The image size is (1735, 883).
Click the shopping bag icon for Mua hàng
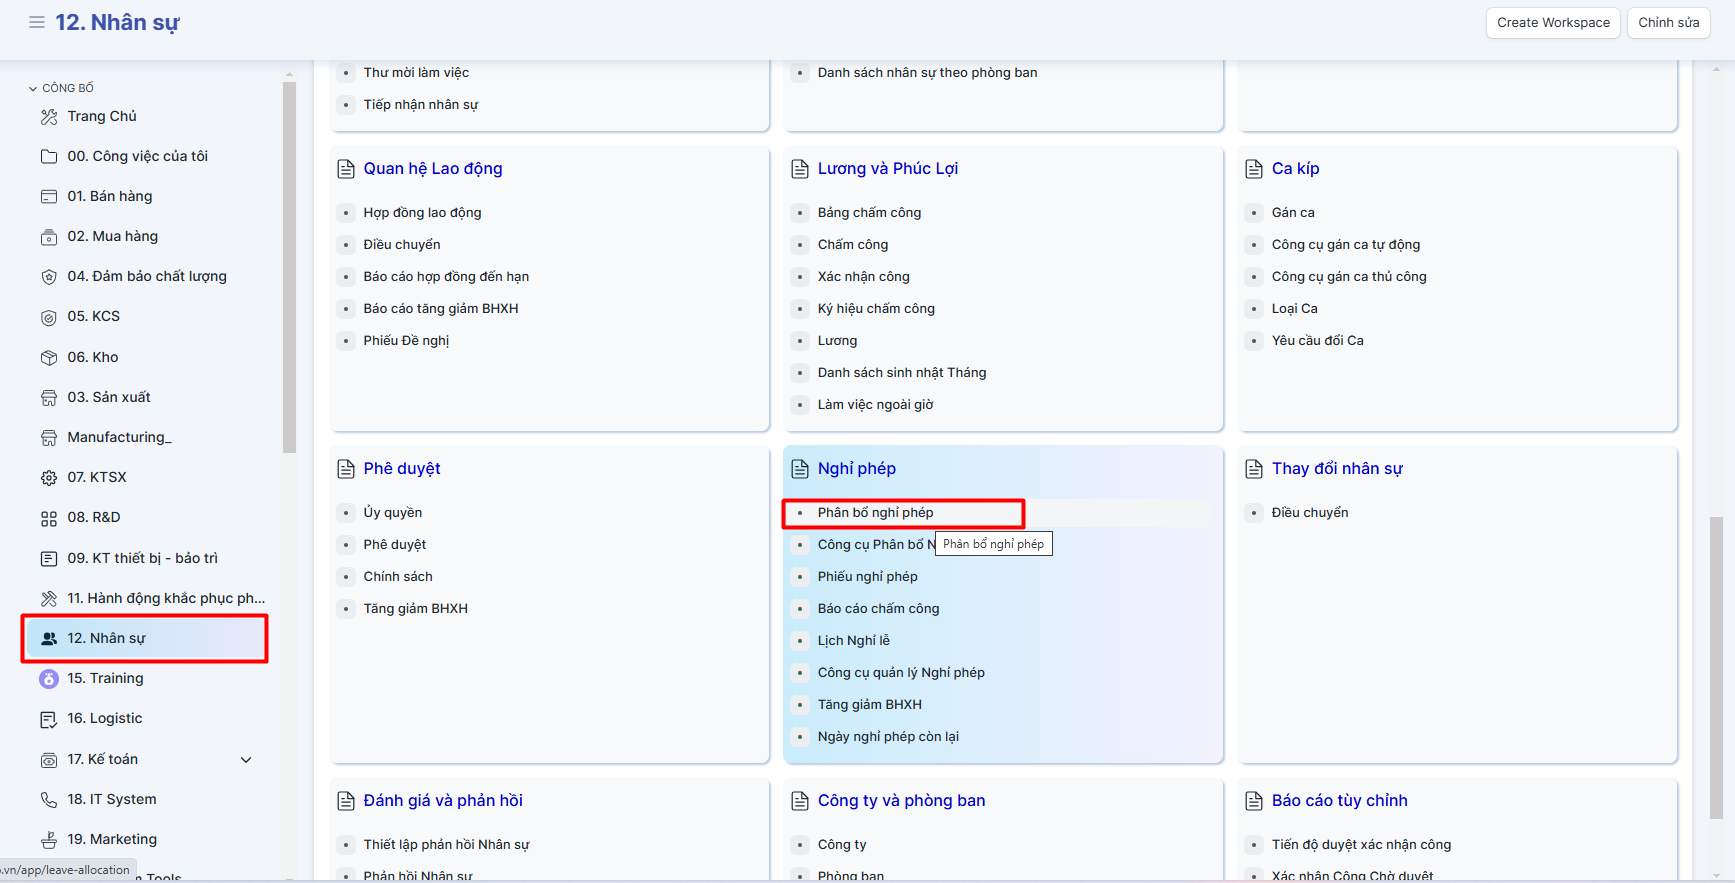point(49,237)
